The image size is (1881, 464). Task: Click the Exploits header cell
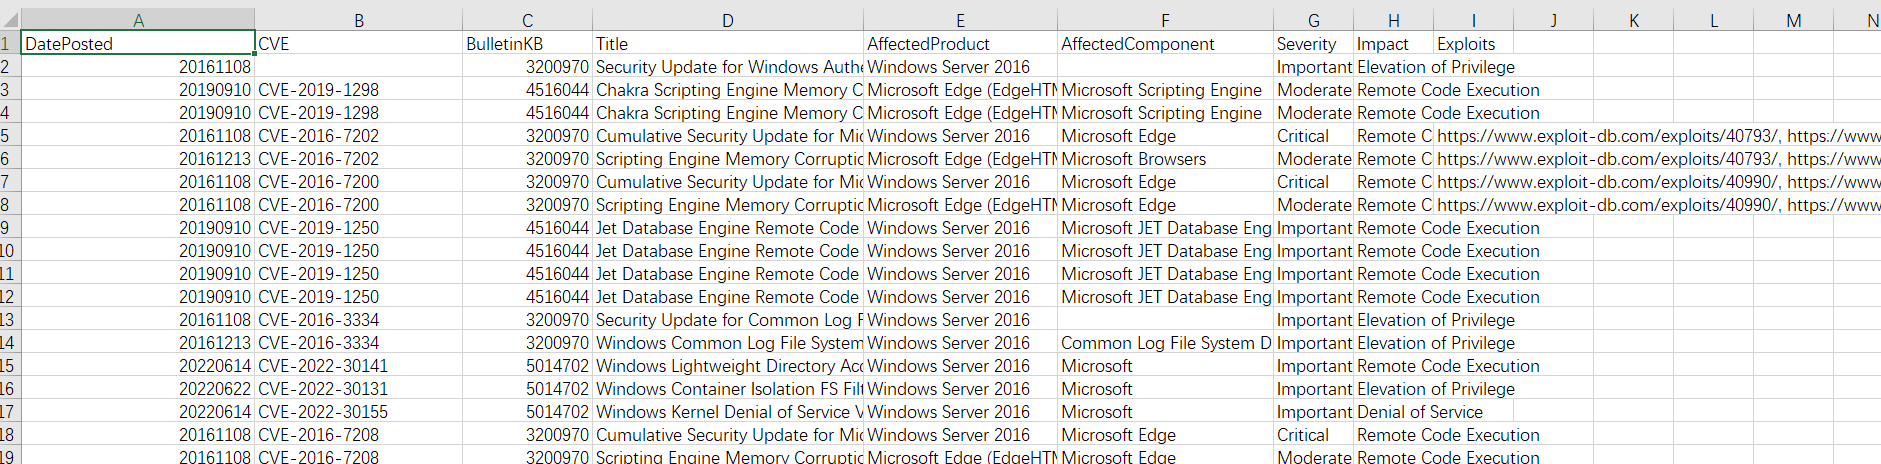click(x=1472, y=43)
